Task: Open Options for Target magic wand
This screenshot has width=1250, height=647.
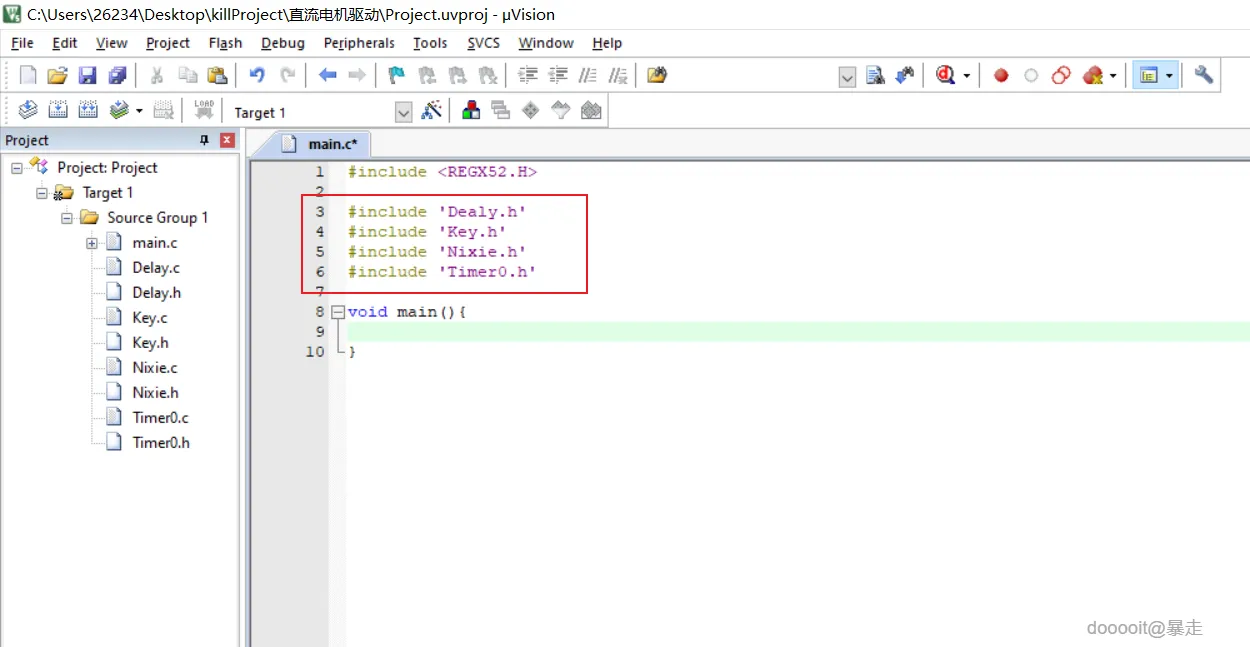Action: [432, 111]
